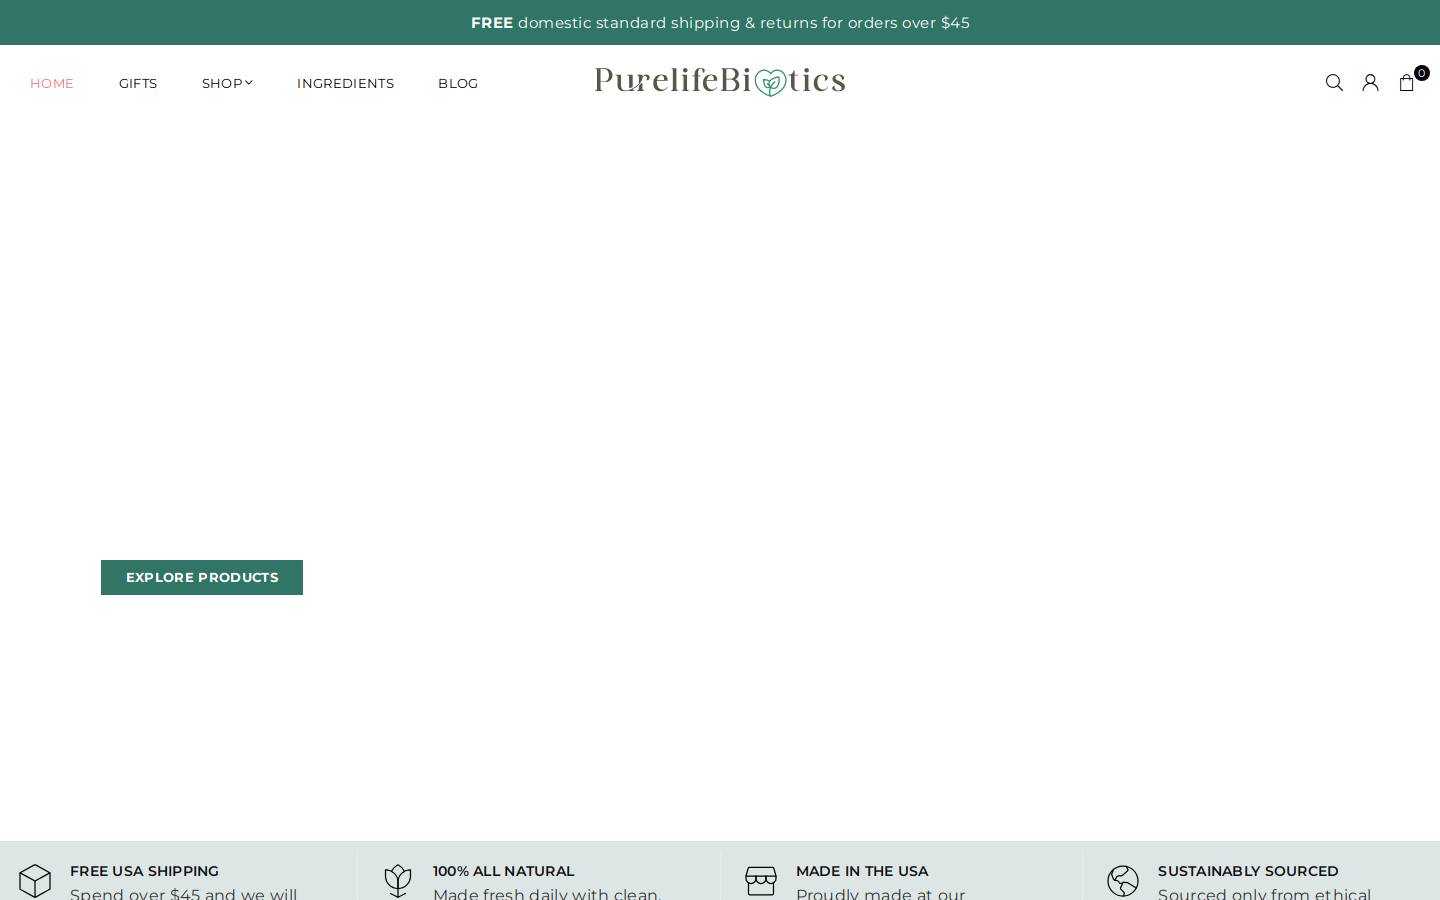Go to the Home menu item

(x=52, y=83)
